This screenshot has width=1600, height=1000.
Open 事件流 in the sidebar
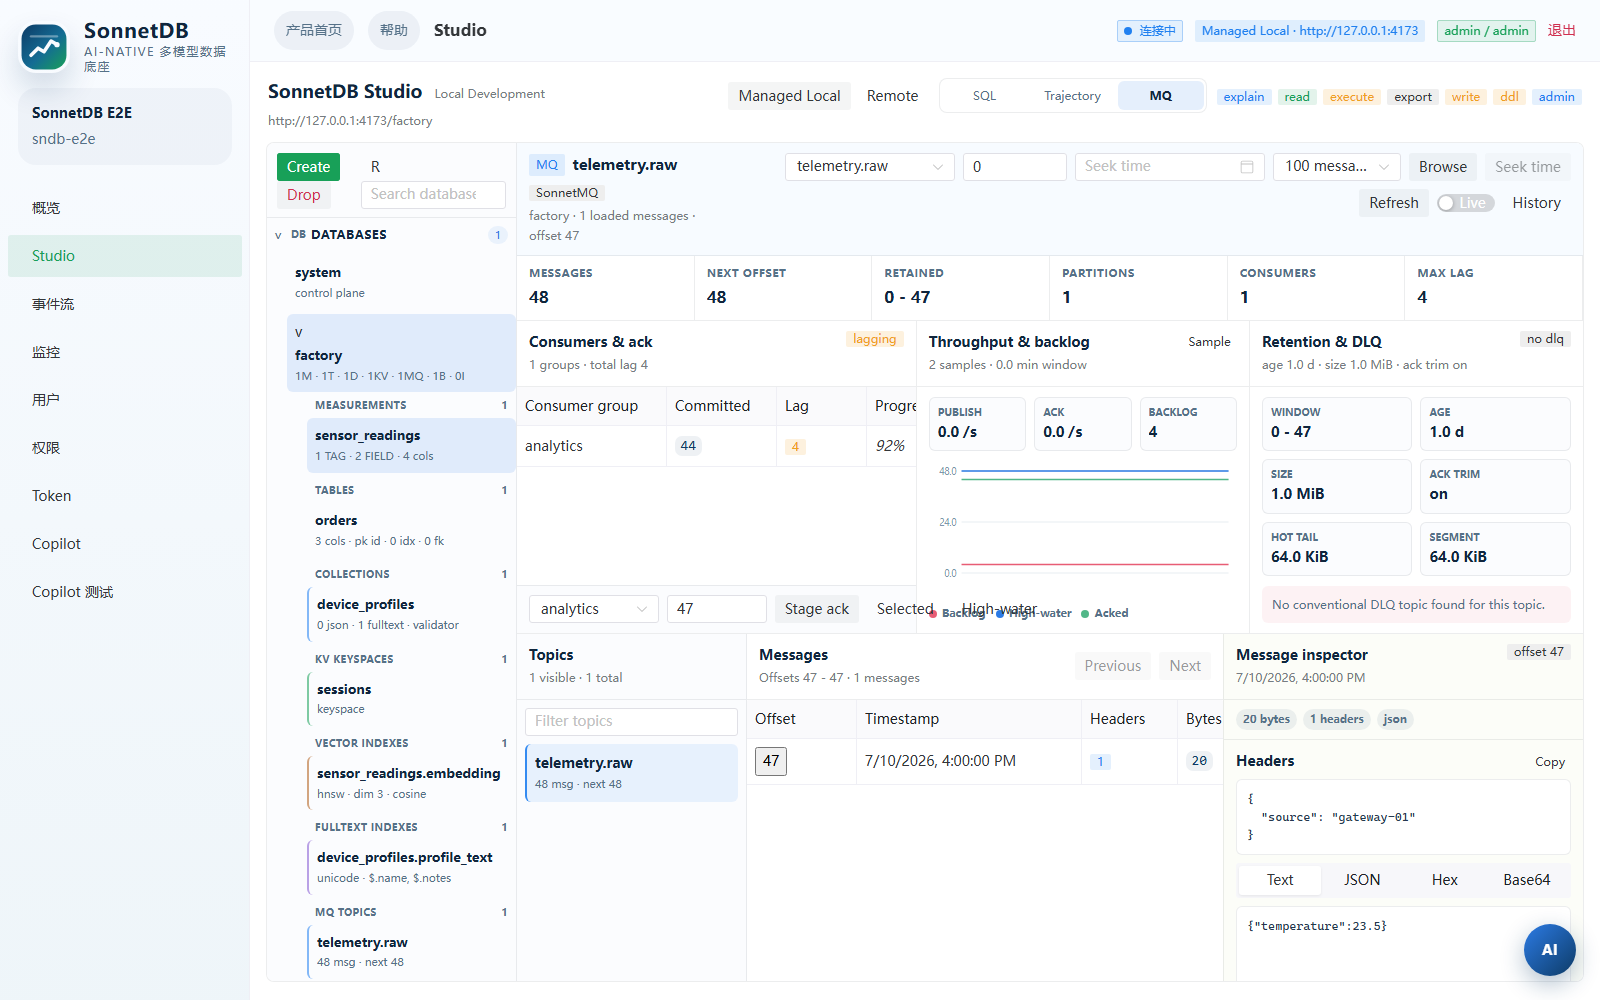[x=125, y=304]
